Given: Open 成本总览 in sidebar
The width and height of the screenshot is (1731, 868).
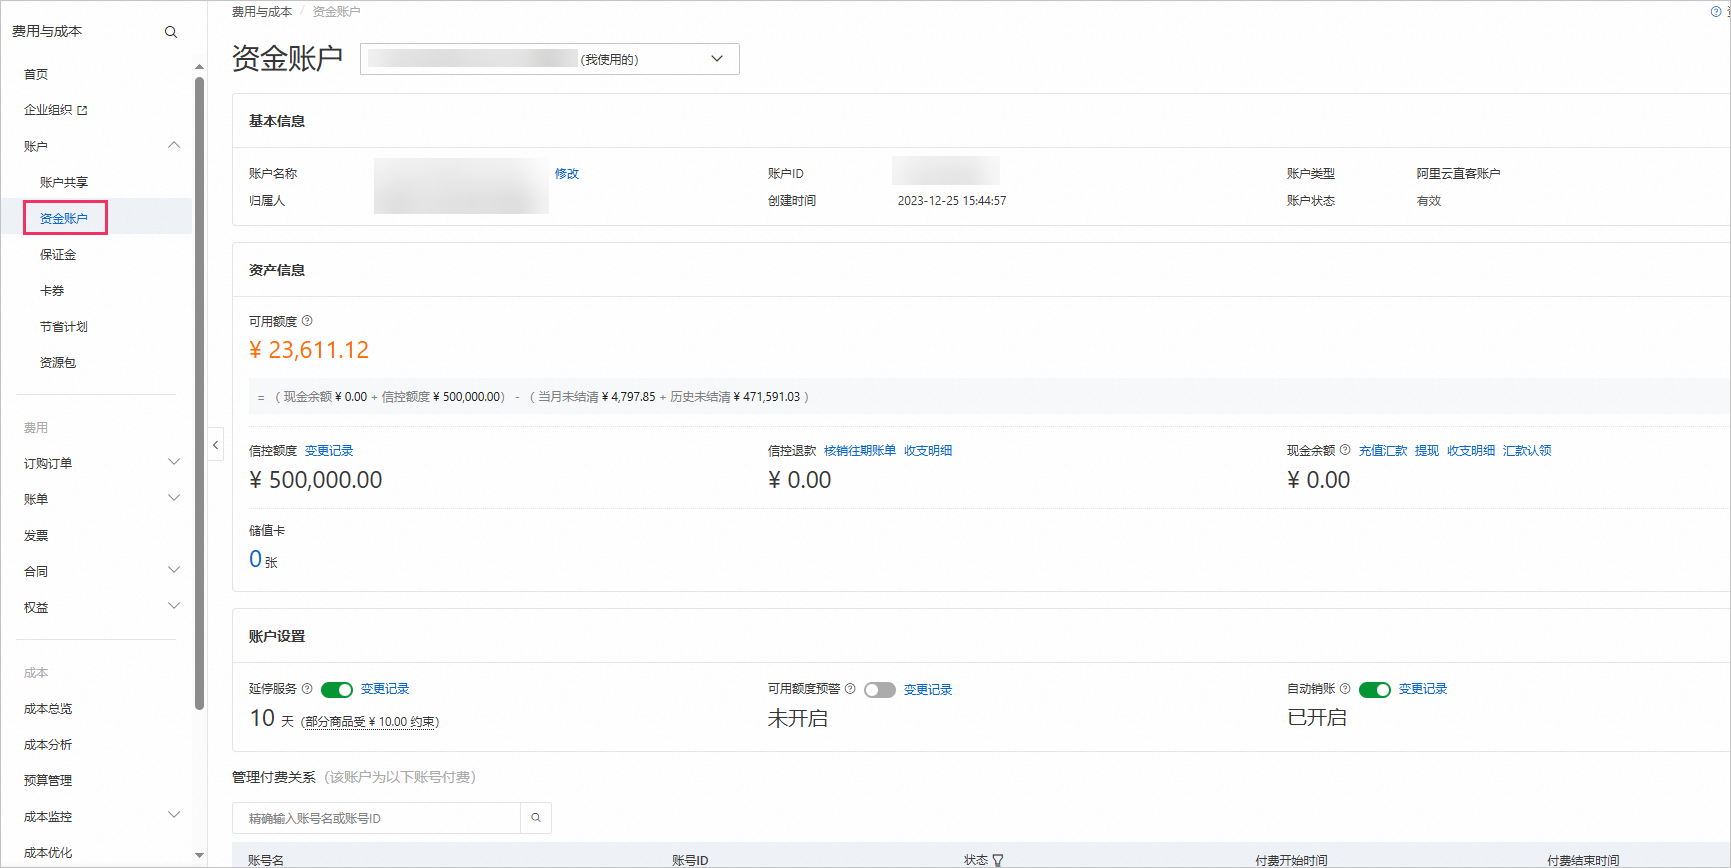Looking at the screenshot, I should point(48,708).
